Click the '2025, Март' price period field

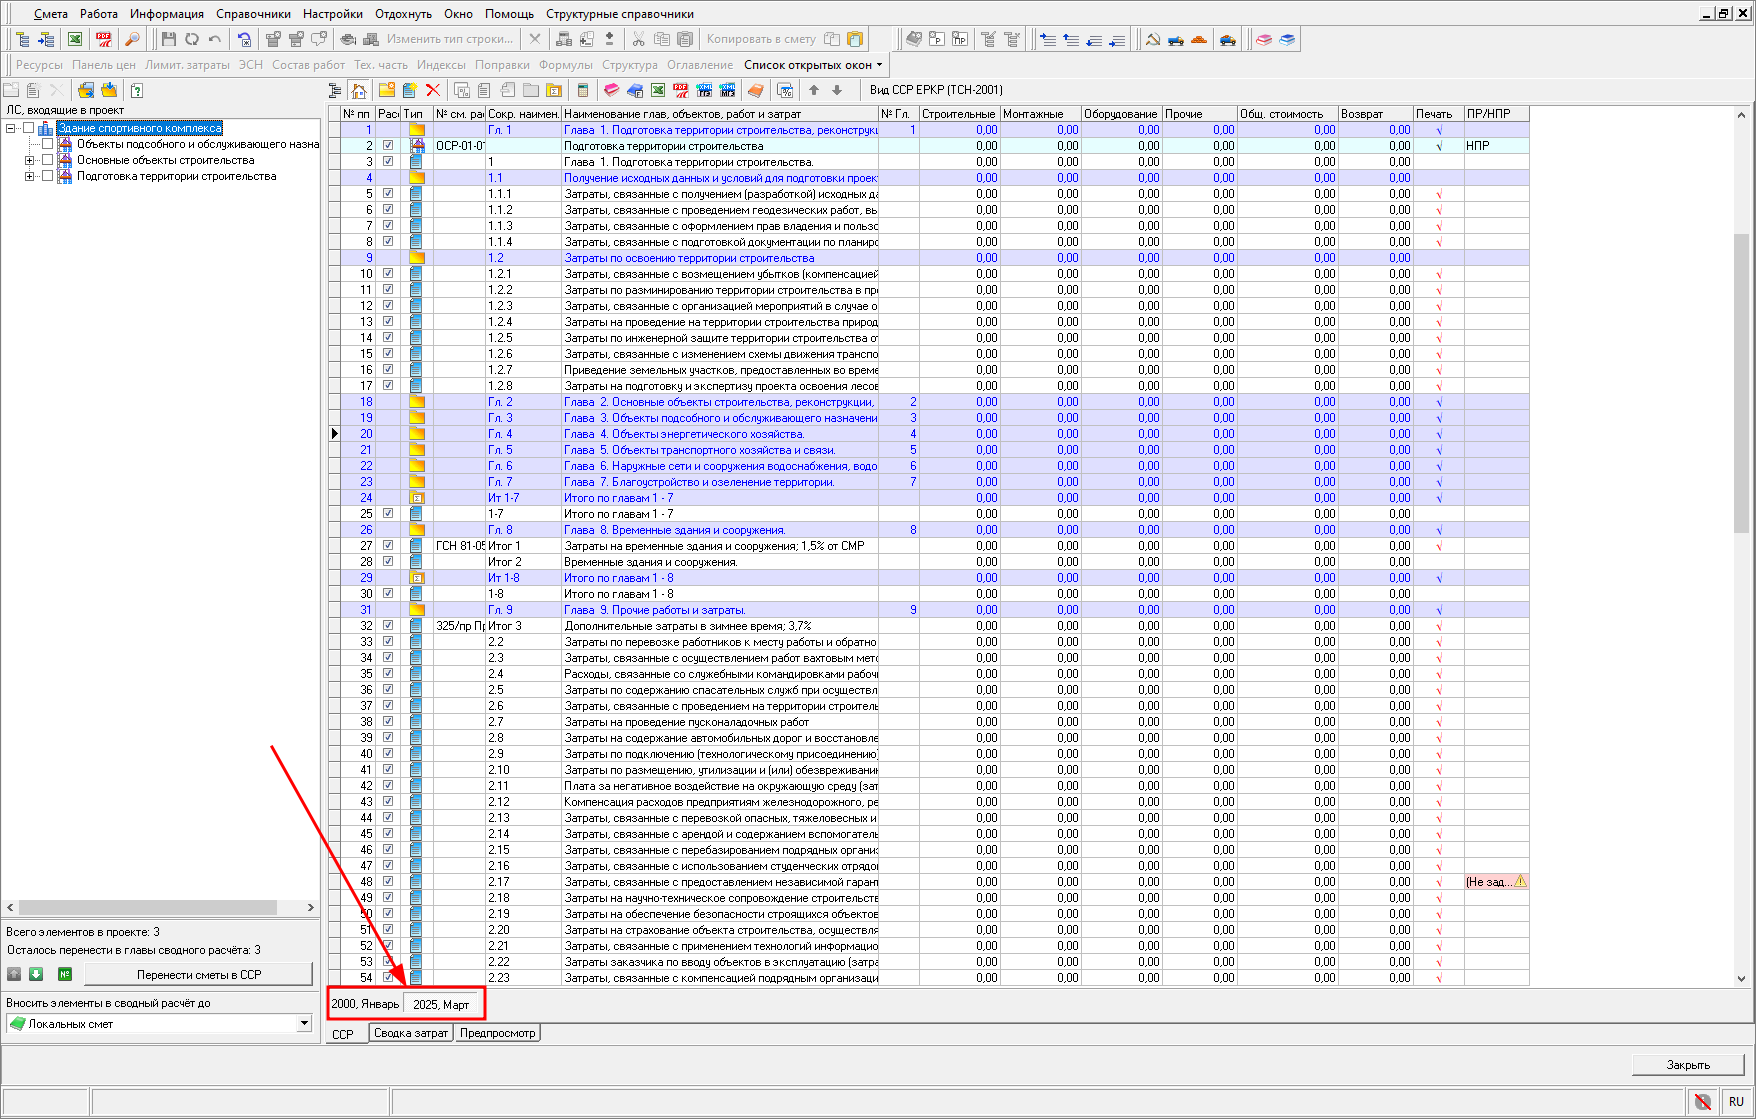coord(442,1004)
